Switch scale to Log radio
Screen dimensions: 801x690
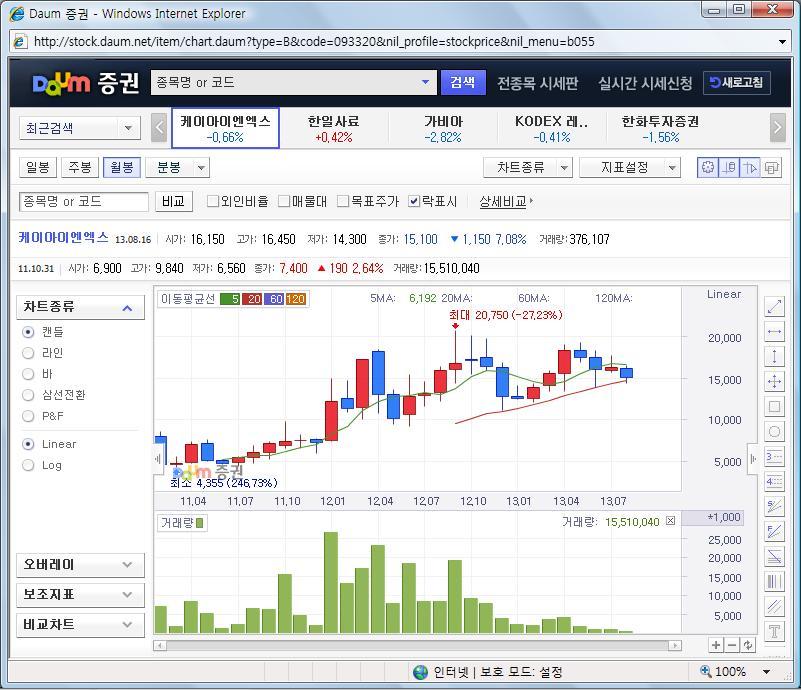tap(29, 465)
